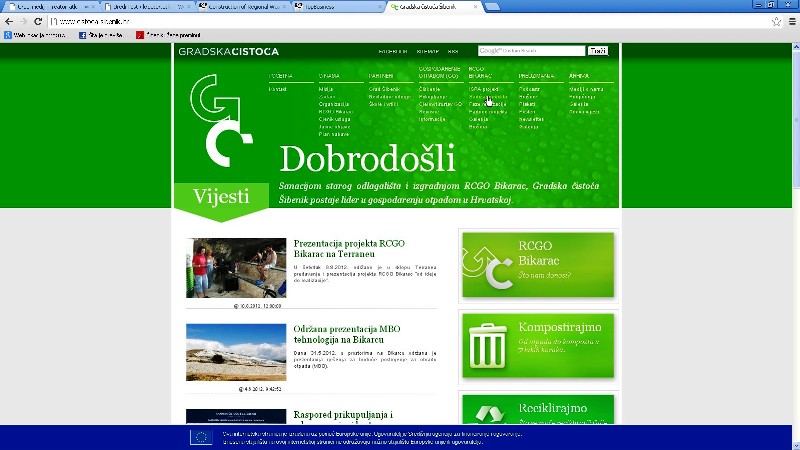The image size is (800, 450).
Task: Click the Traži search button
Action: (598, 51)
